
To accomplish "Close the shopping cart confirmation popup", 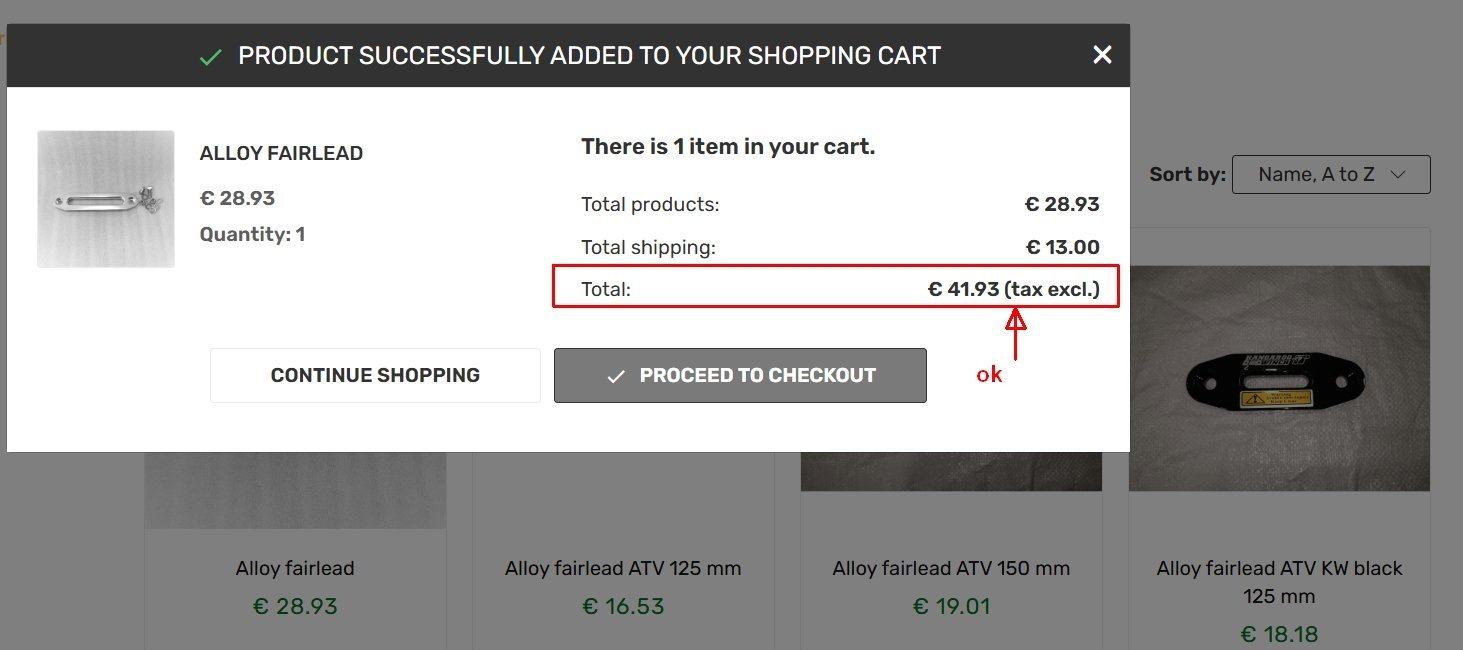I will [1102, 55].
